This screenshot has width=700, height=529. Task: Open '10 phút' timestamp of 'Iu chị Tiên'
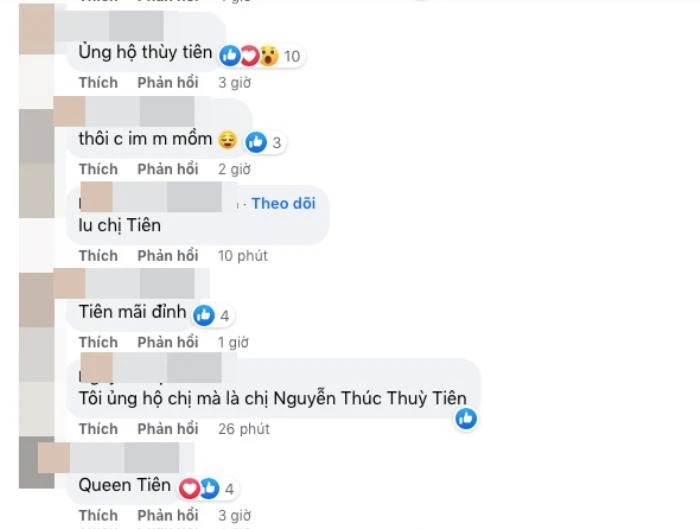click(243, 256)
